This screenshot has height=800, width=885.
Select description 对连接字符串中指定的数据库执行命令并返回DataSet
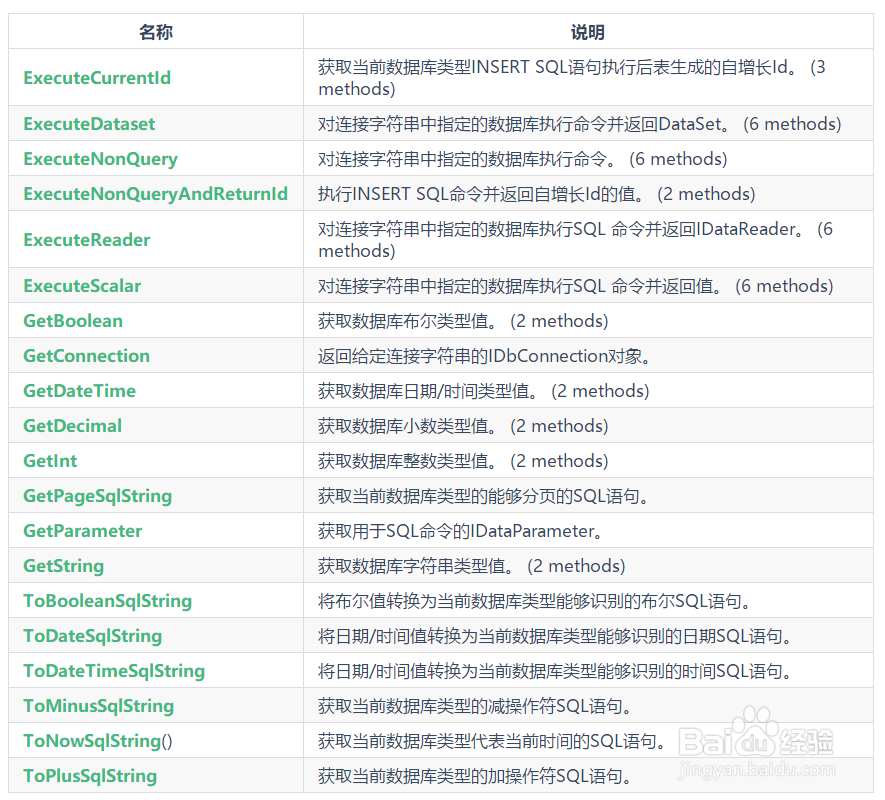click(x=580, y=124)
